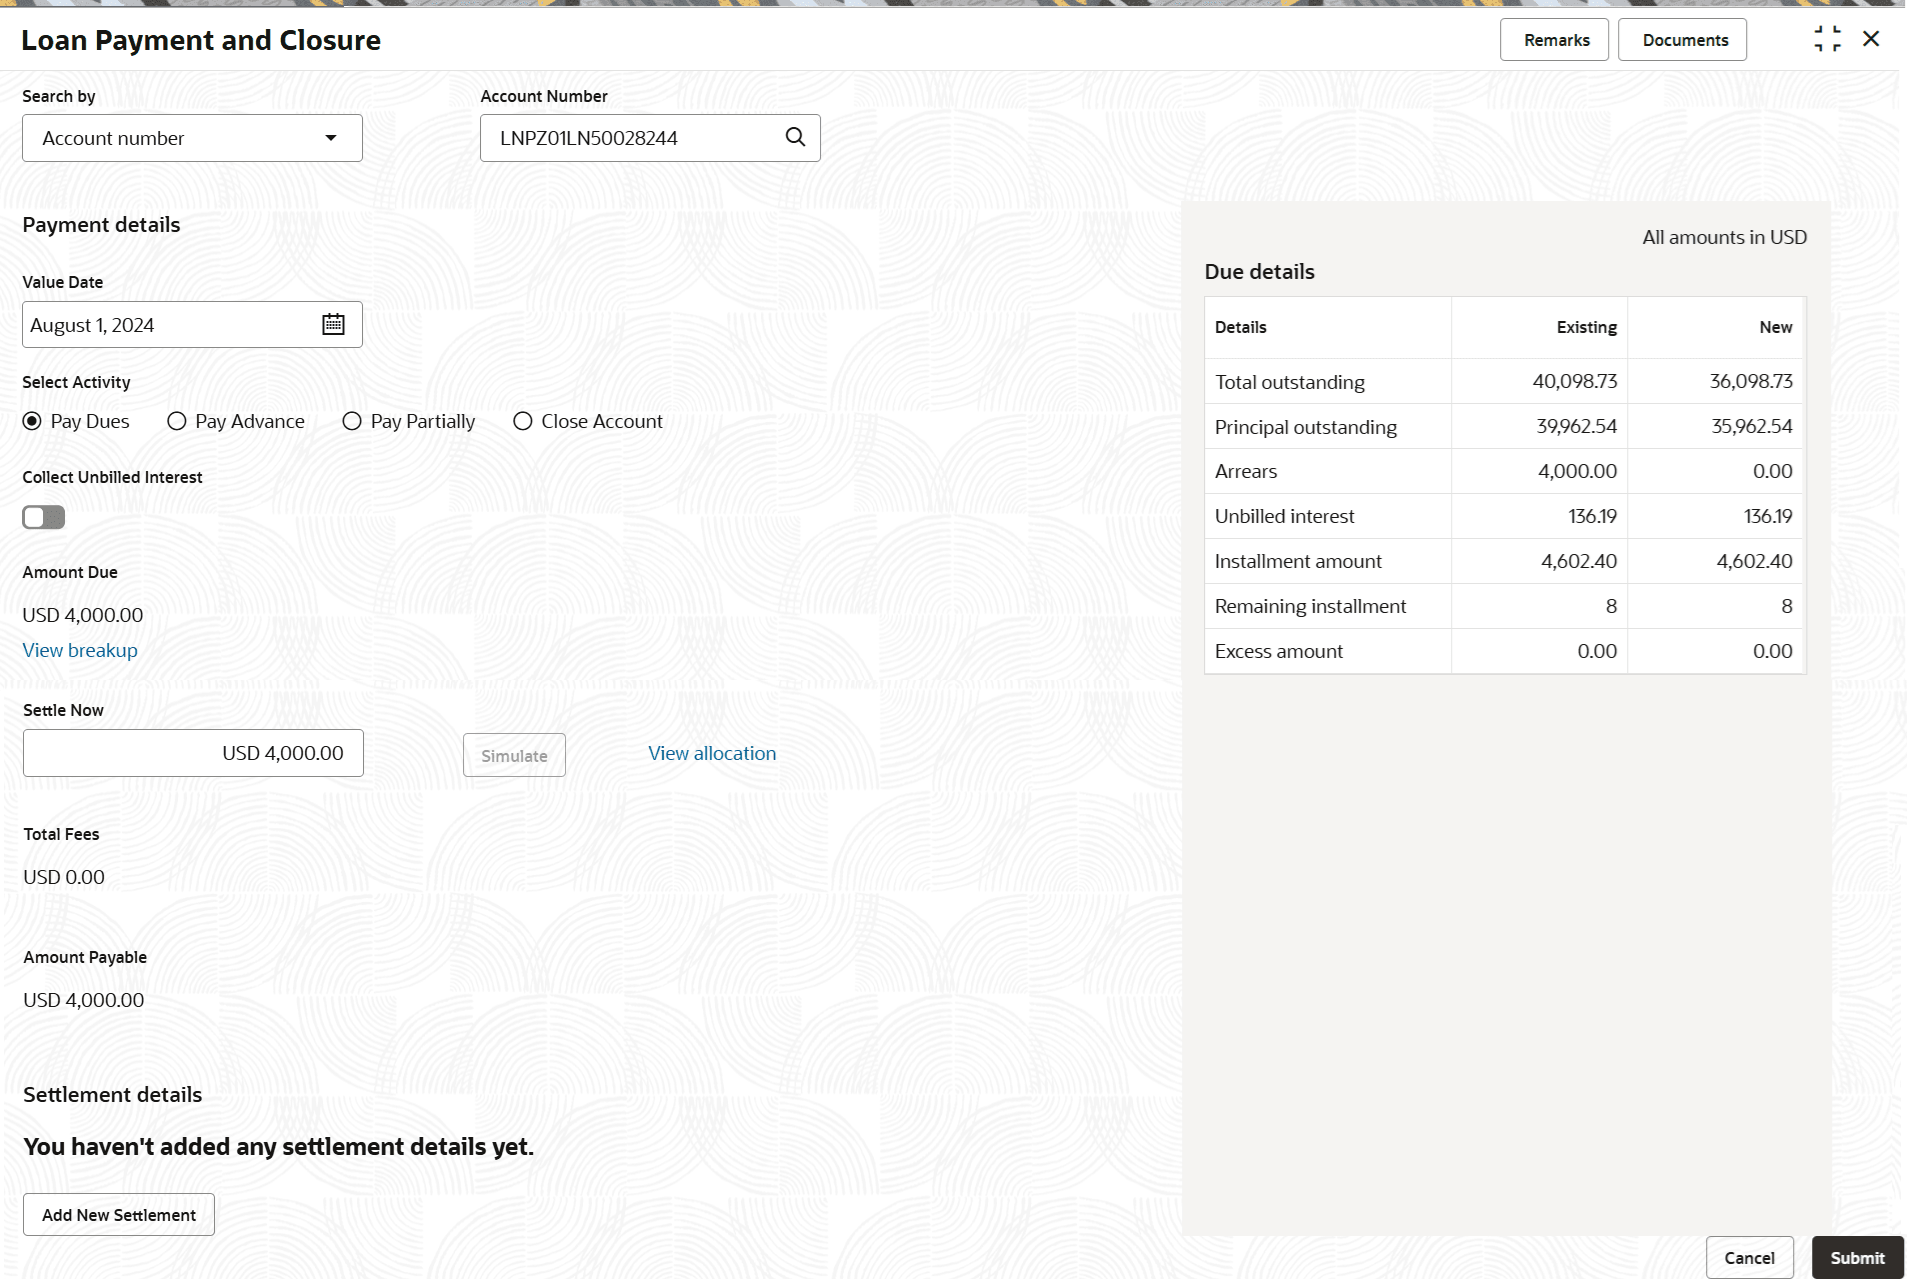The image size is (1909, 1279).
Task: Select the Arrears row label
Action: [1246, 471]
